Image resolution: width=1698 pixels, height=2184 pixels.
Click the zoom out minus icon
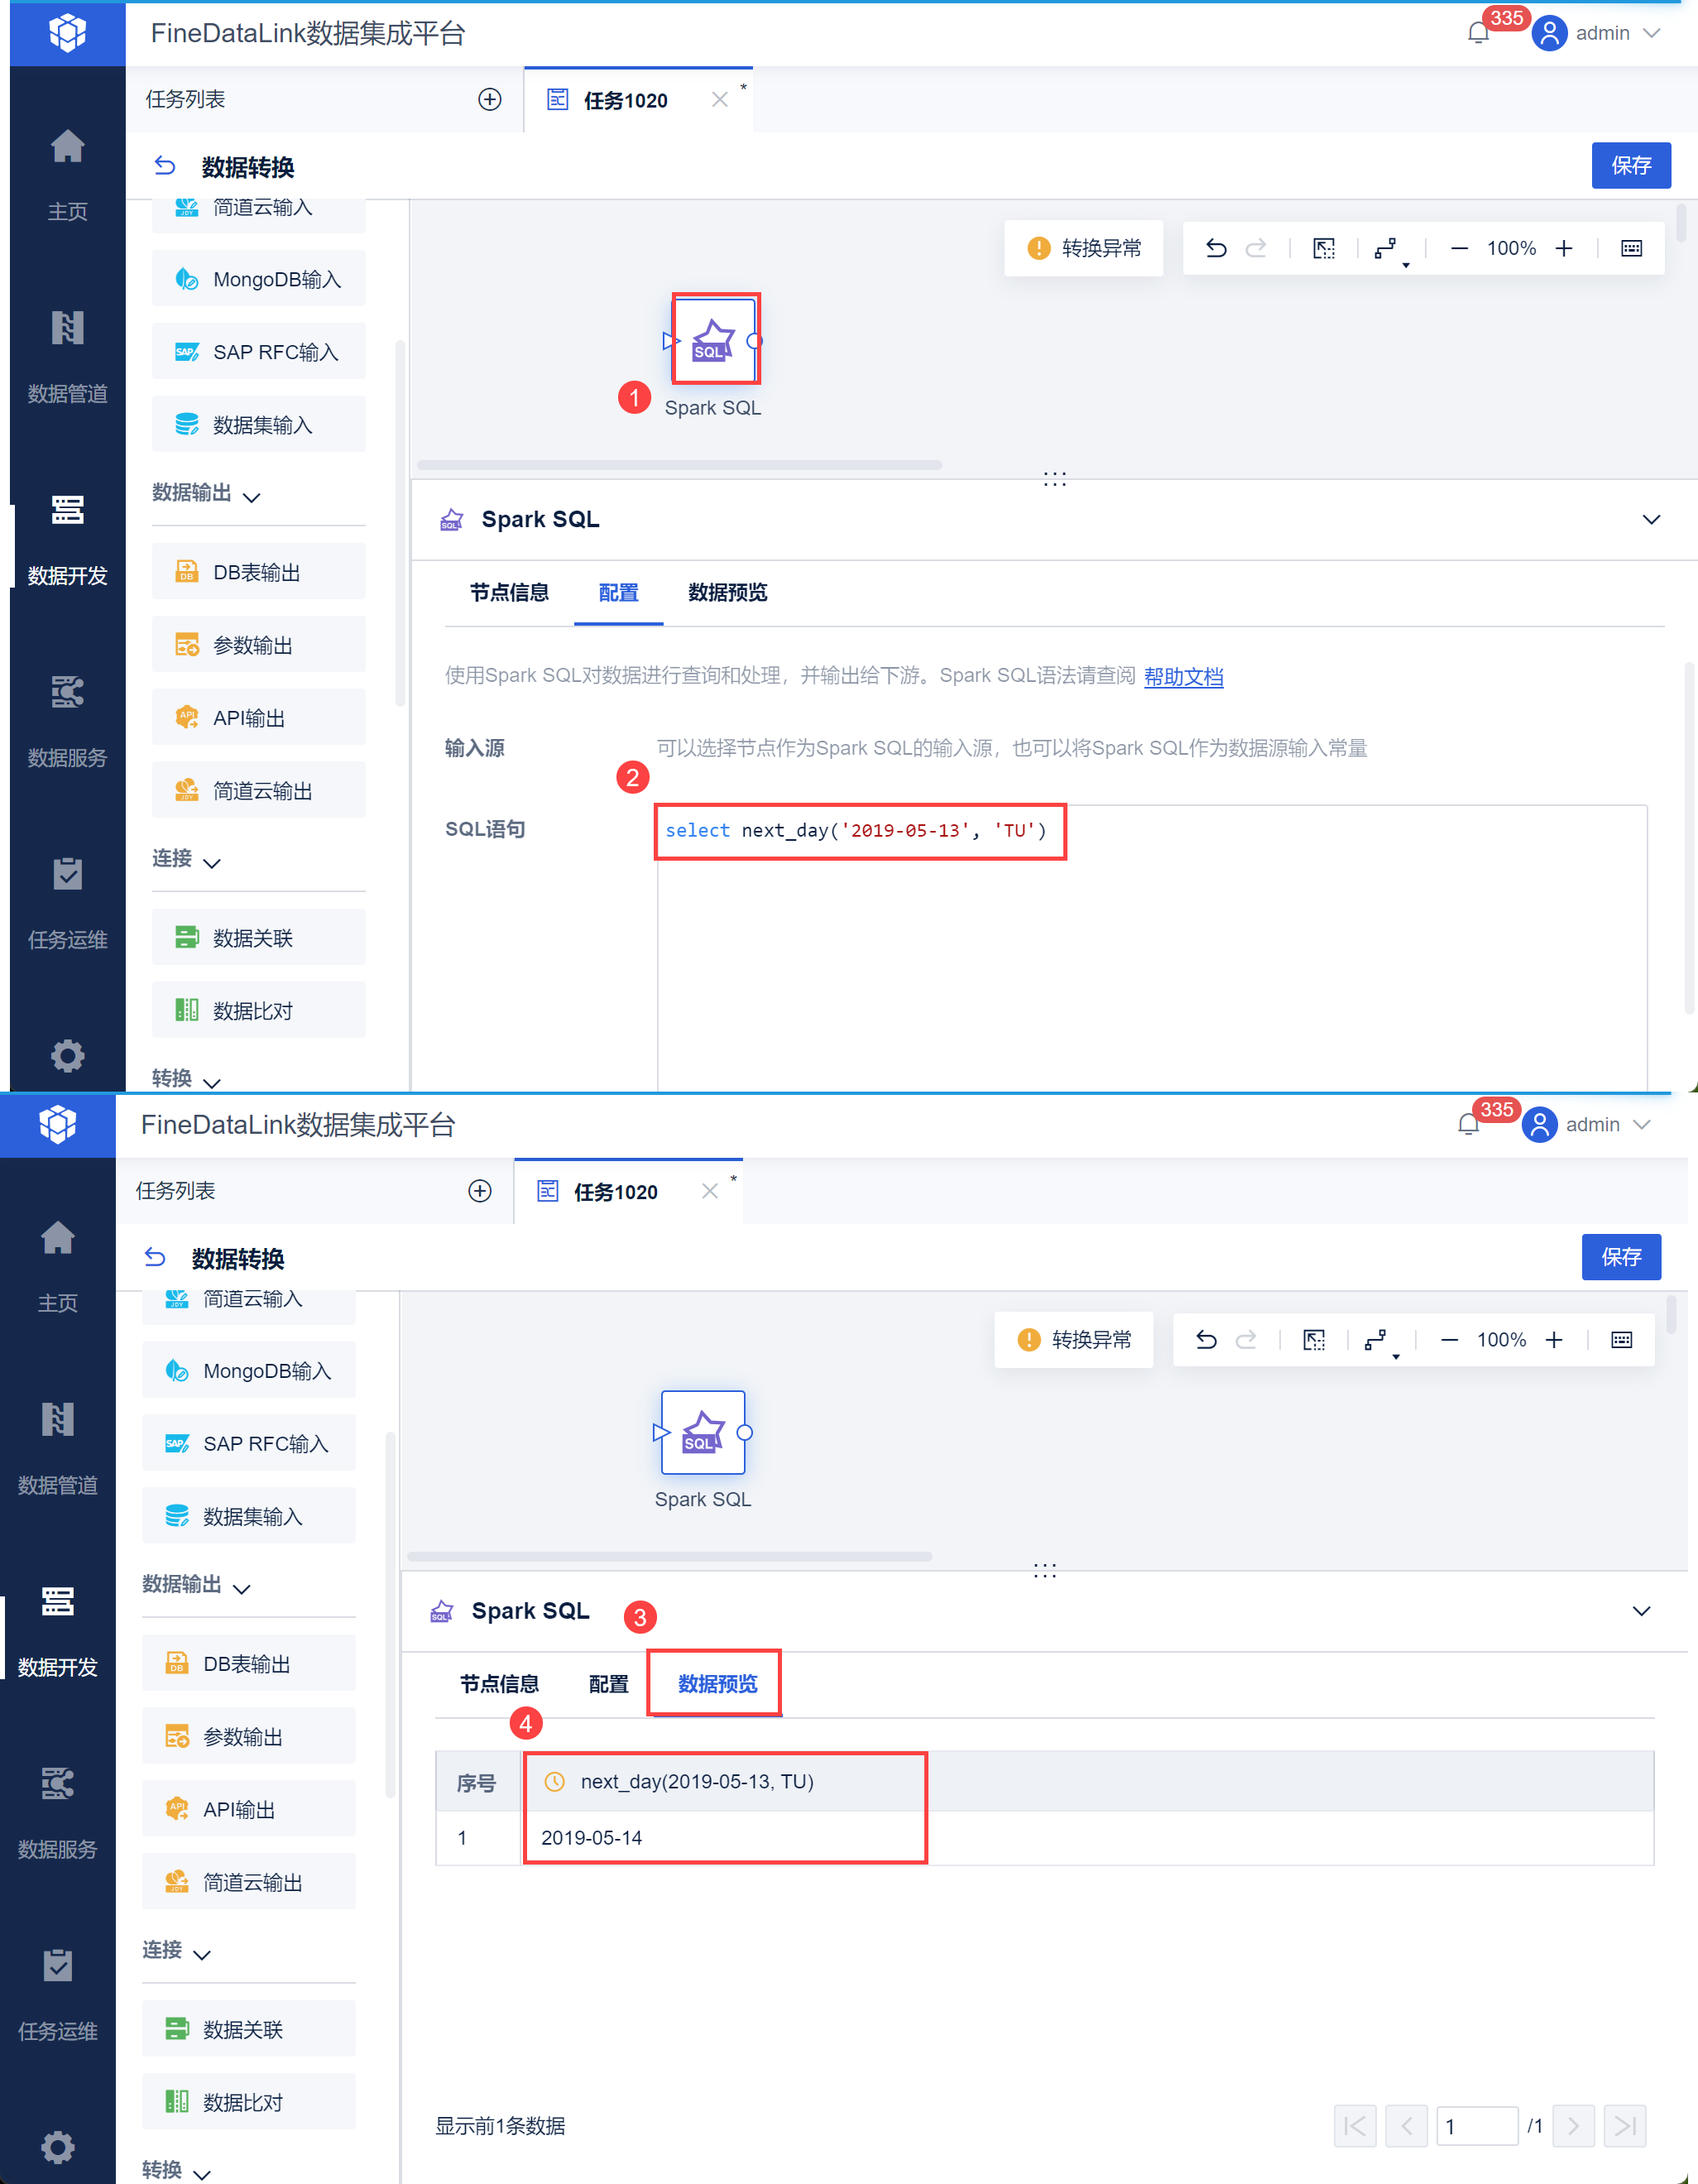tap(1459, 248)
